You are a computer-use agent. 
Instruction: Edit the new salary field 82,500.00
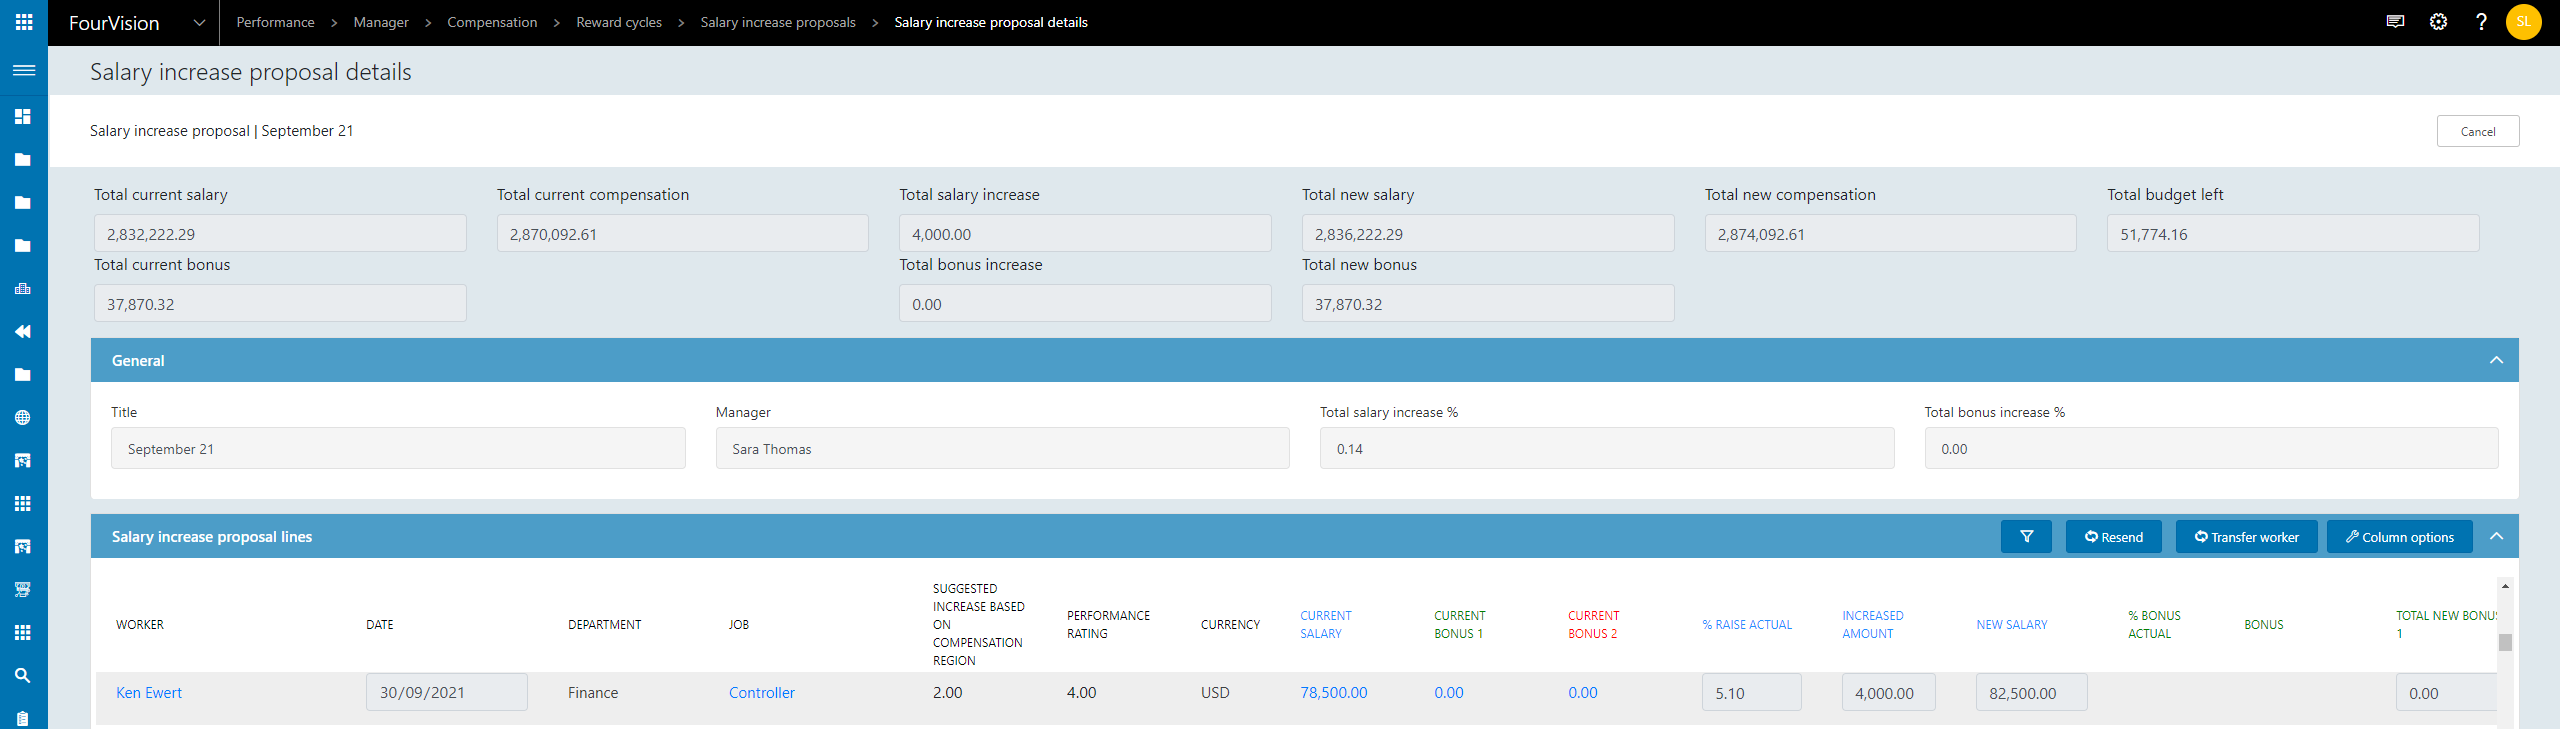(x=2032, y=692)
